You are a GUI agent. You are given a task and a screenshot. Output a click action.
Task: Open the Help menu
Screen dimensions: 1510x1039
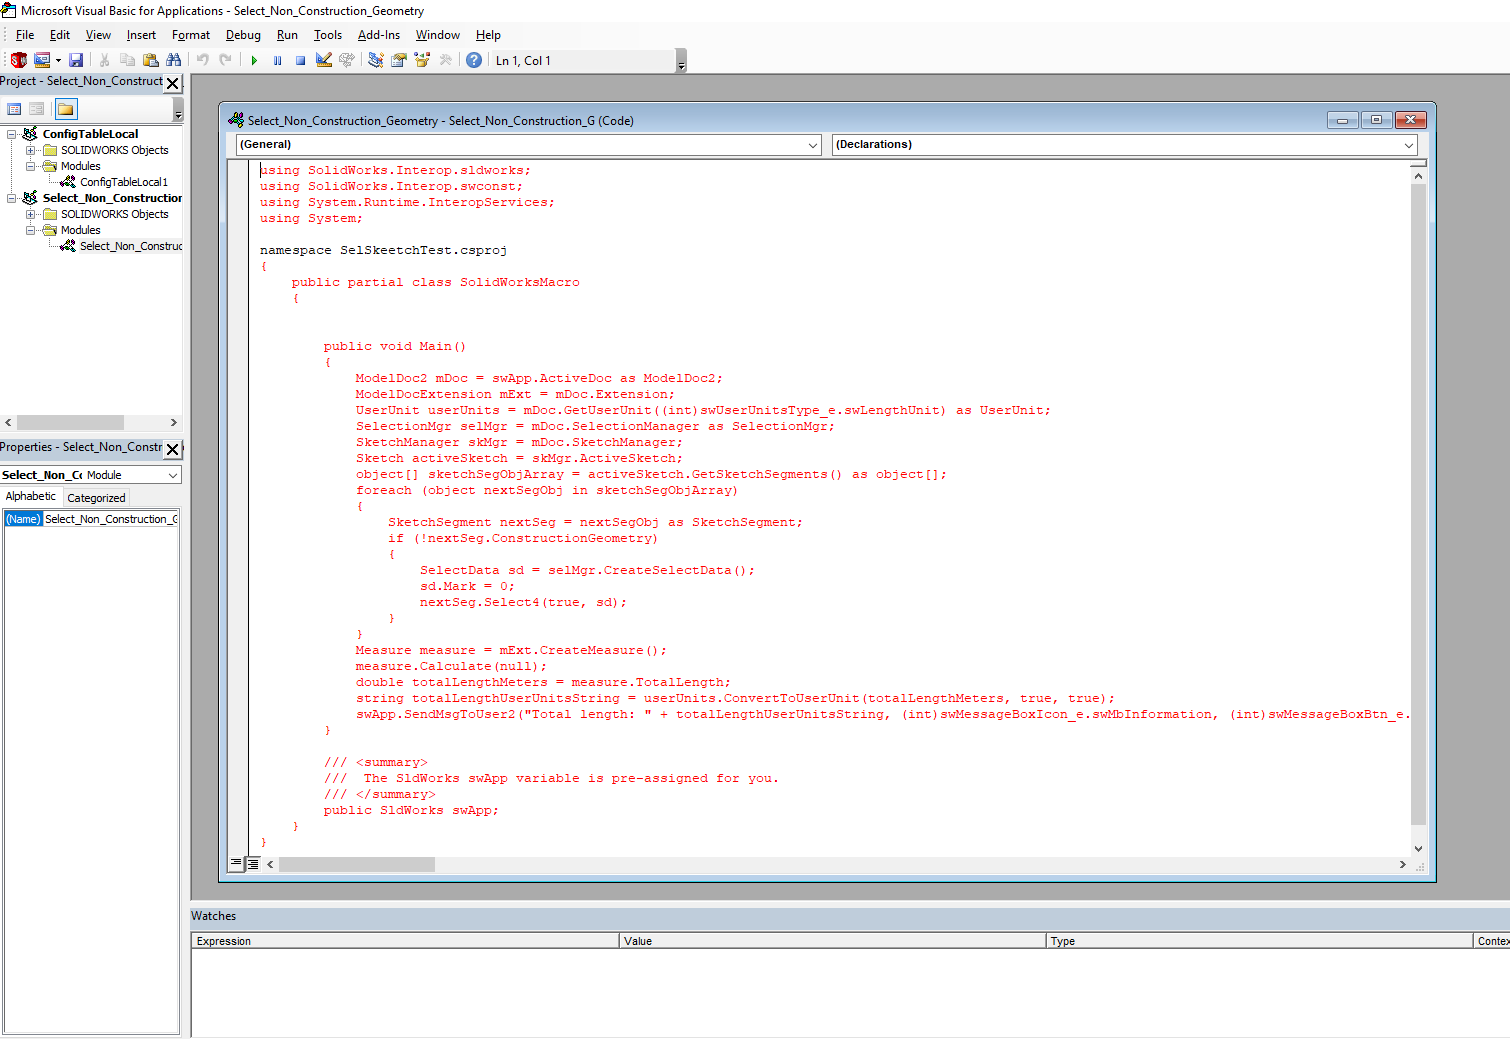click(488, 35)
